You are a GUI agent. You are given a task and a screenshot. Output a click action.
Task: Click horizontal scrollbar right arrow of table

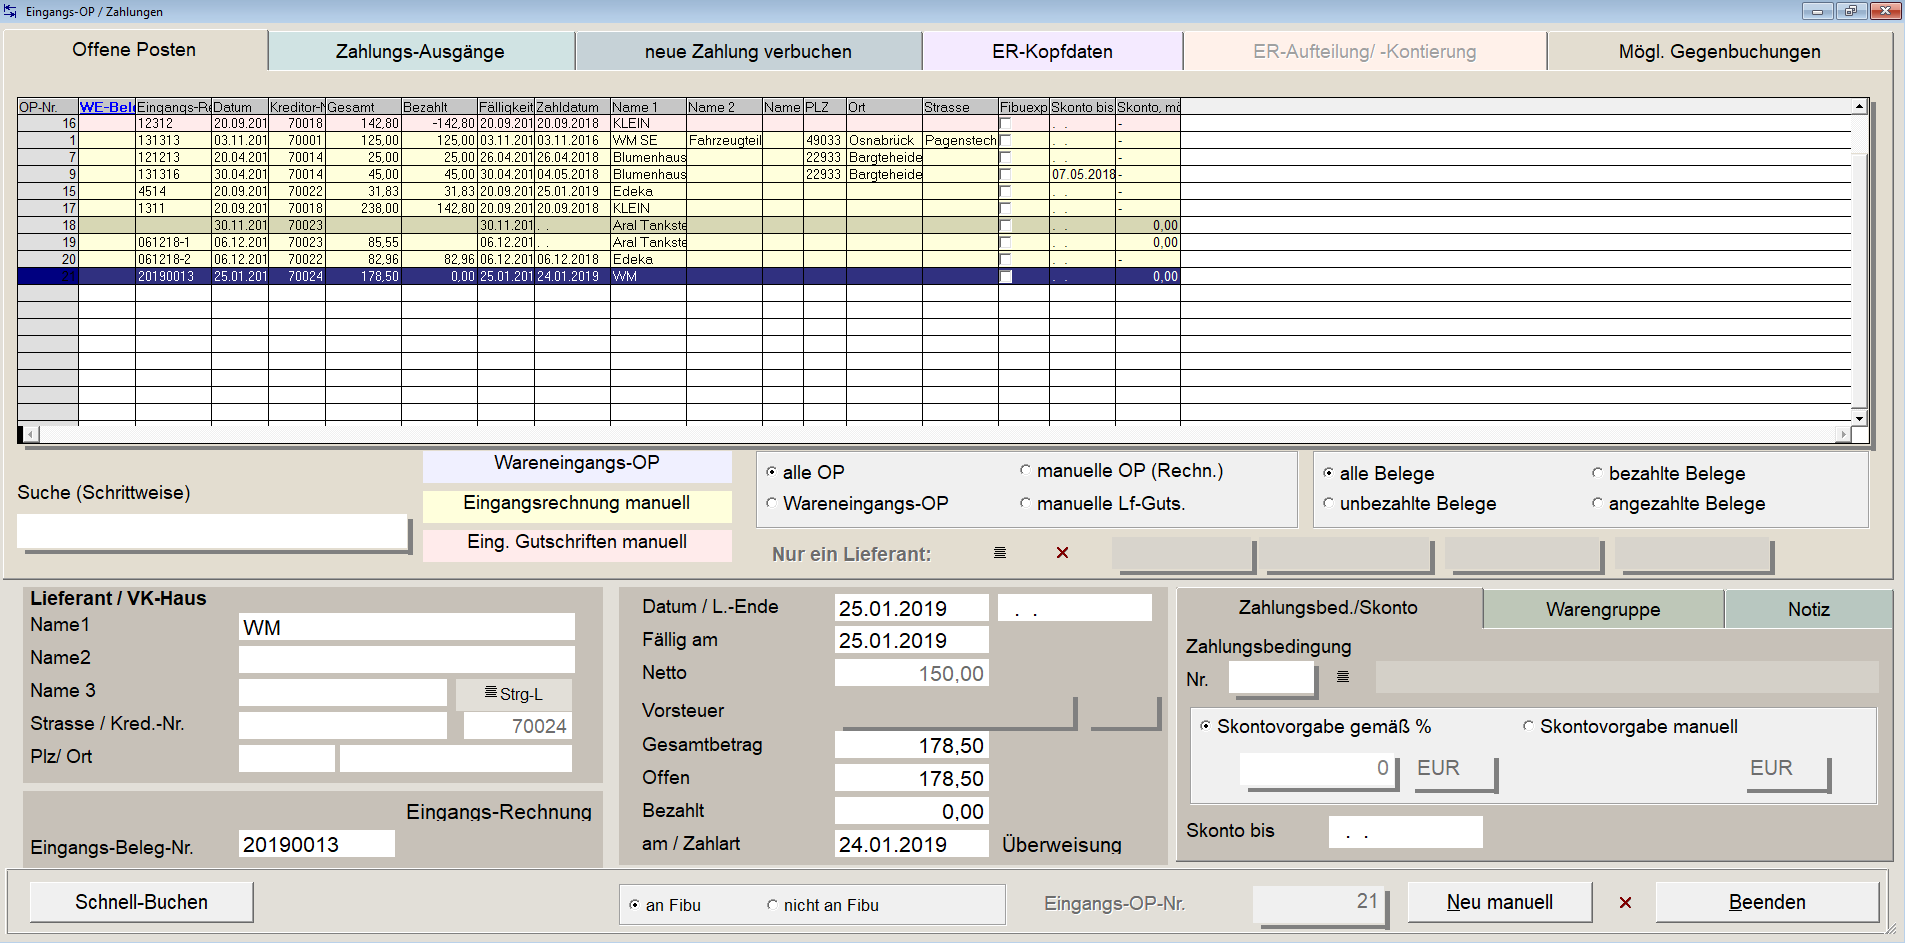1843,434
